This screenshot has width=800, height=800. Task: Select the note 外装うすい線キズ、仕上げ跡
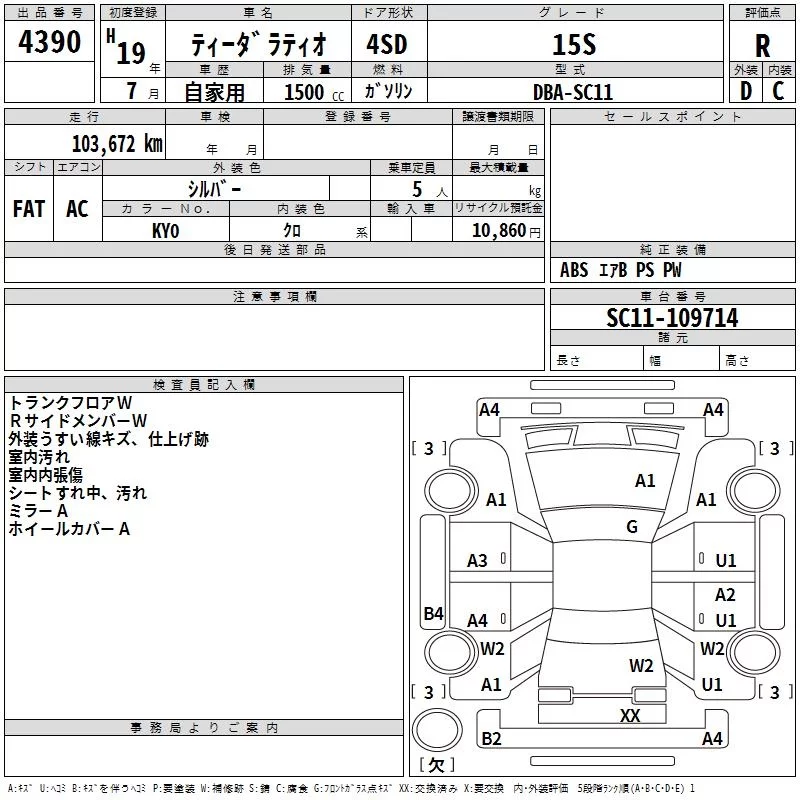[x=109, y=439]
